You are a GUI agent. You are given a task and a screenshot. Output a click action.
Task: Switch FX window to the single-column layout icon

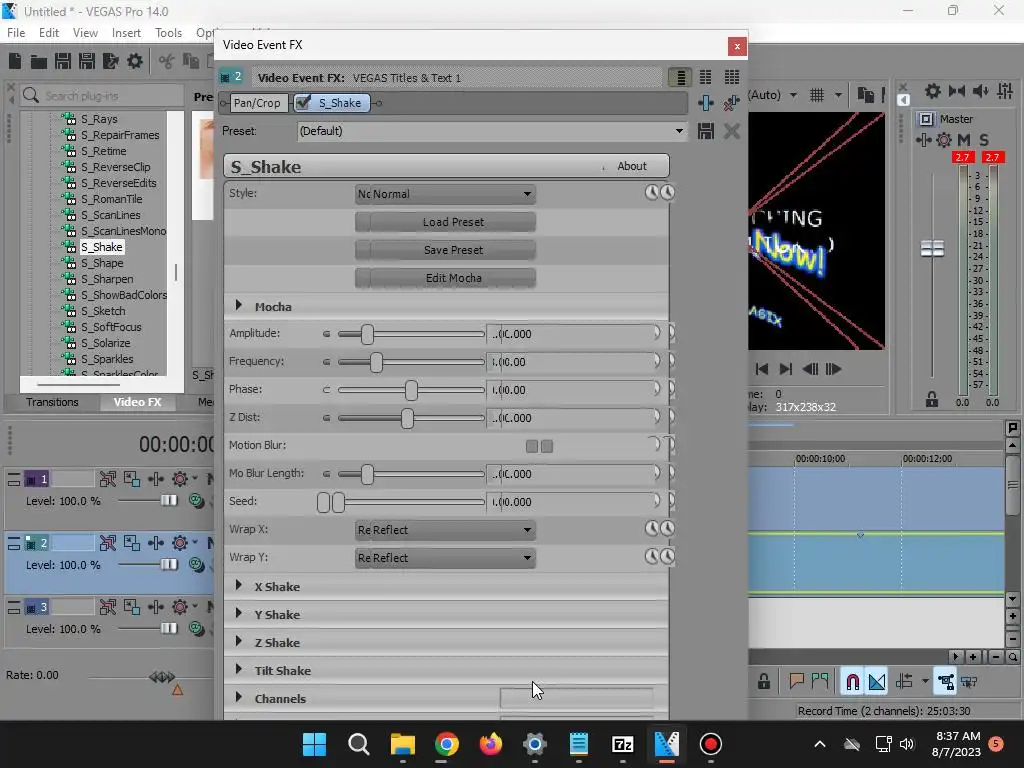pos(680,78)
